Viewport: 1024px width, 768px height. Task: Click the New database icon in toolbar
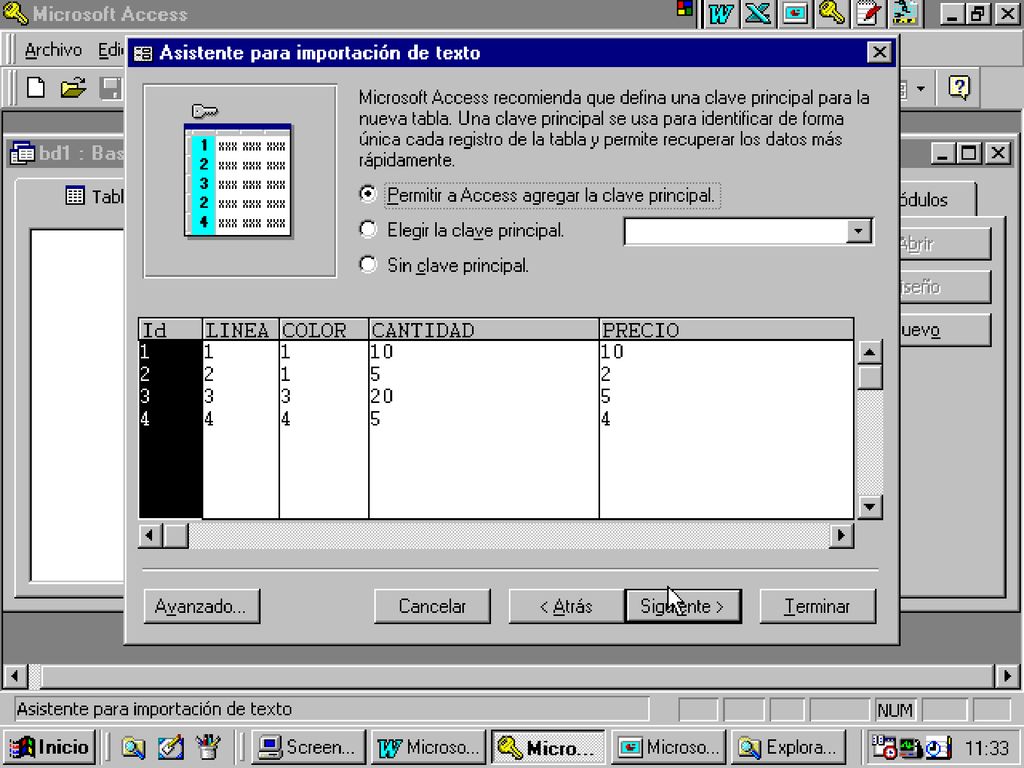(x=36, y=88)
